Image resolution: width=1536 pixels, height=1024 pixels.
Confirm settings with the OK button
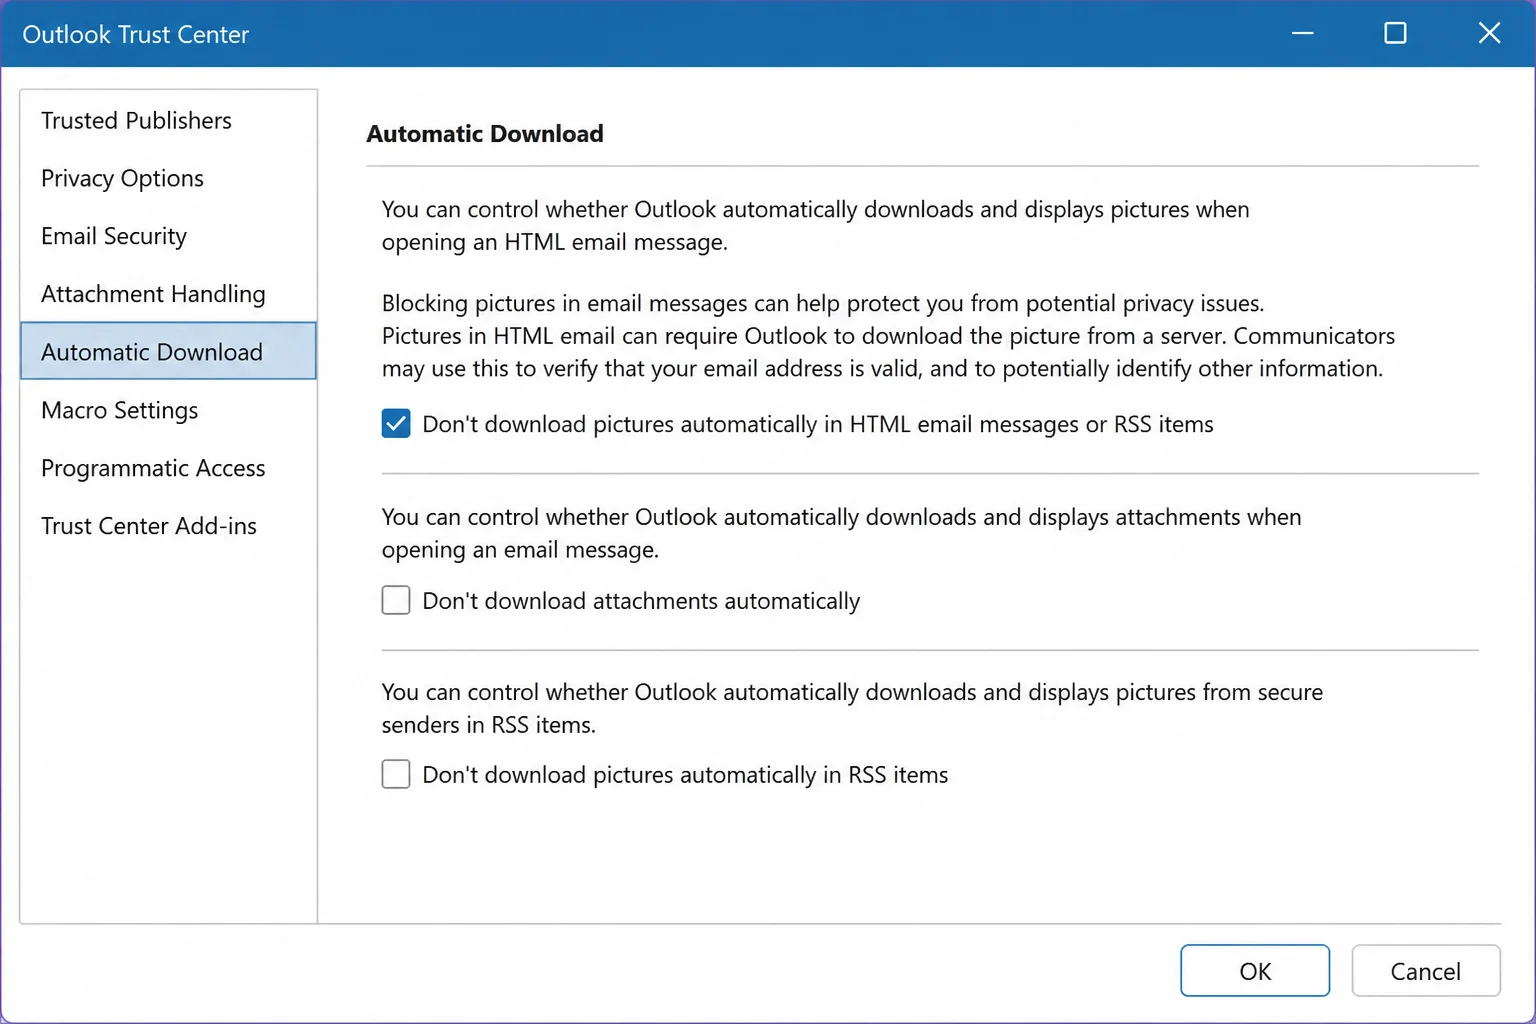(x=1255, y=971)
